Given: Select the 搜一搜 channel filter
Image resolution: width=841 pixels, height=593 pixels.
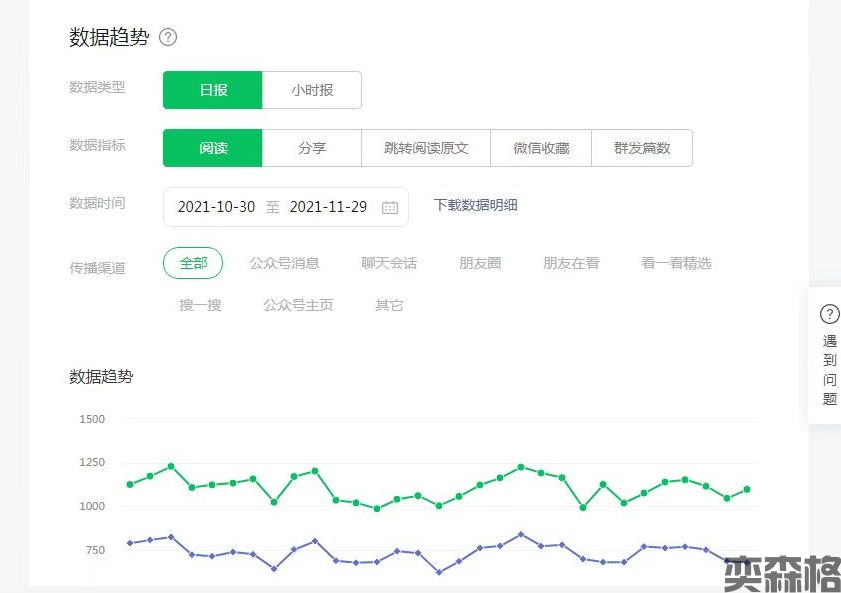Looking at the screenshot, I should [200, 305].
